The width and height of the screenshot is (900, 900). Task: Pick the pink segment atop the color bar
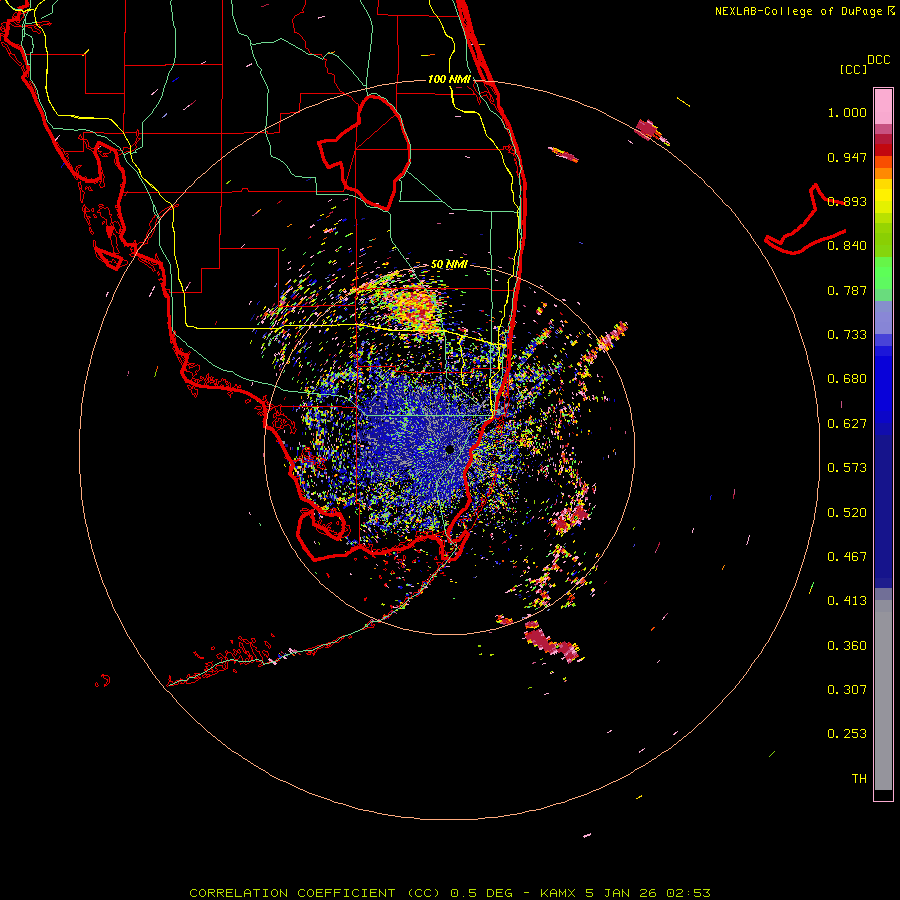pos(883,106)
